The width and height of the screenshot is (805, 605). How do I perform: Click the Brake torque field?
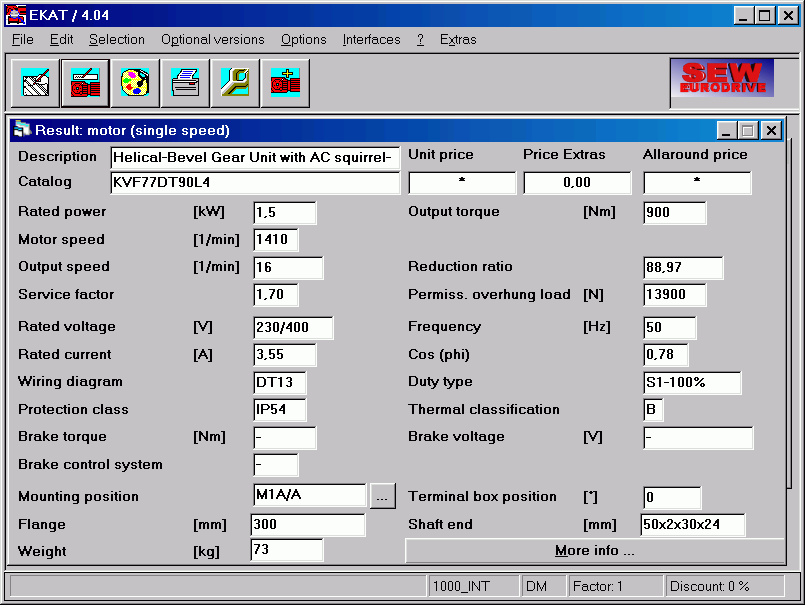285,438
